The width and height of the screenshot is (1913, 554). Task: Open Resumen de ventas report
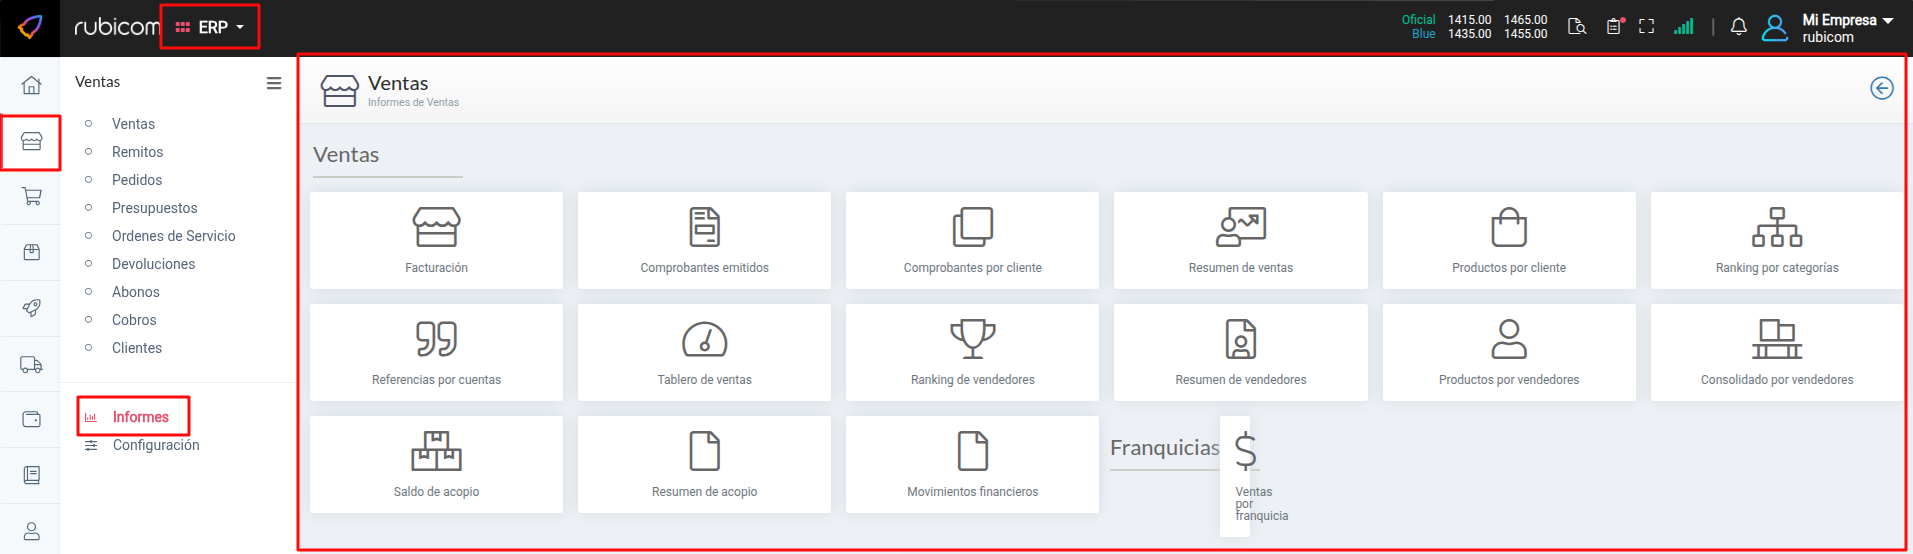1241,240
